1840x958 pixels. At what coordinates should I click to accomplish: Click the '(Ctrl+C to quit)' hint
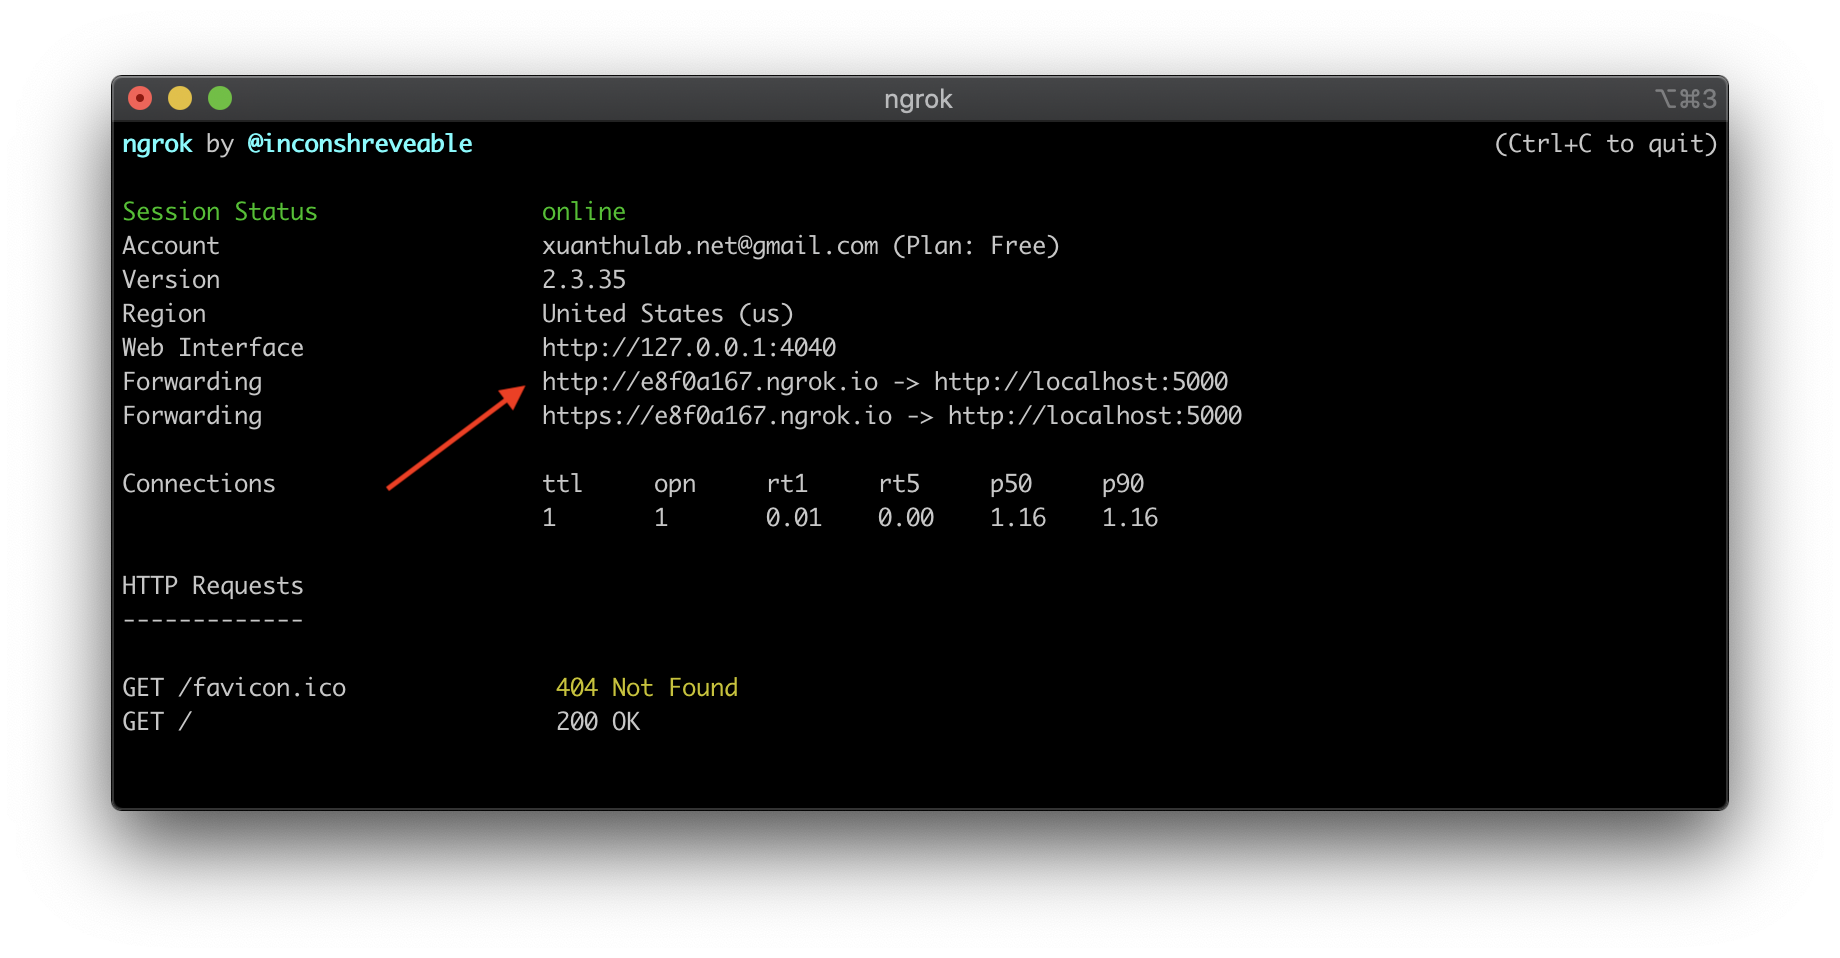click(x=1606, y=144)
